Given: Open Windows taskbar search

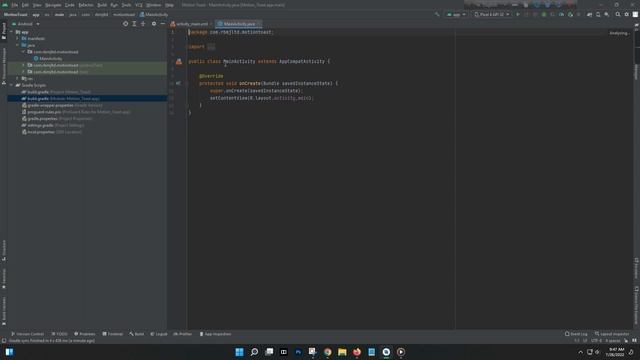Looking at the screenshot, I should pos(254,352).
